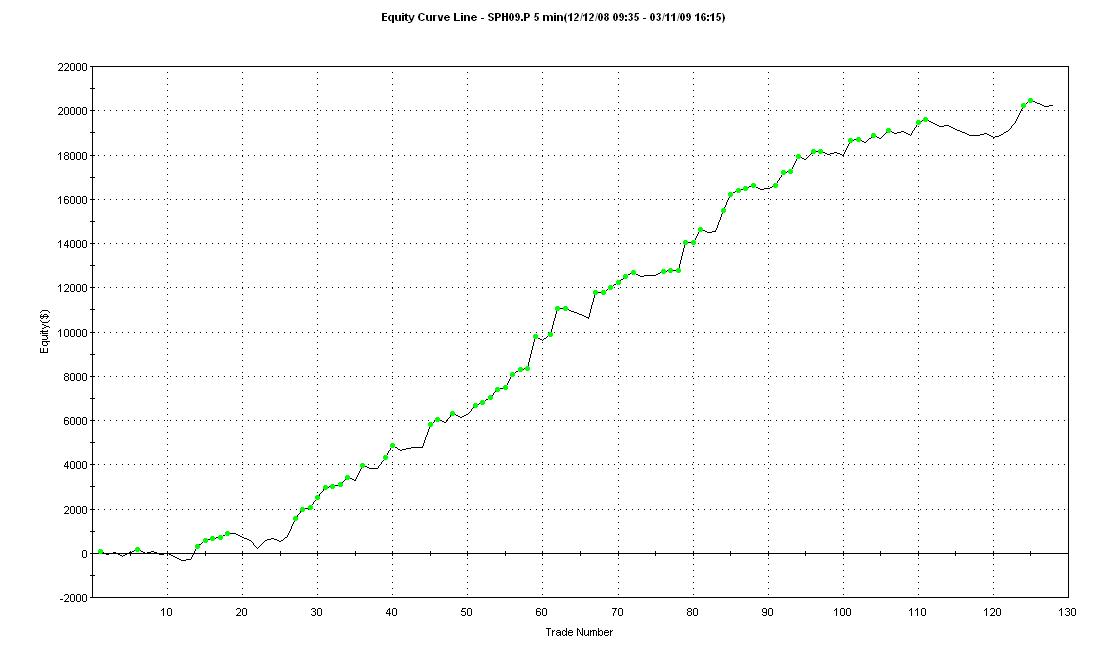Click the y-axis value 2000

(x=76, y=509)
